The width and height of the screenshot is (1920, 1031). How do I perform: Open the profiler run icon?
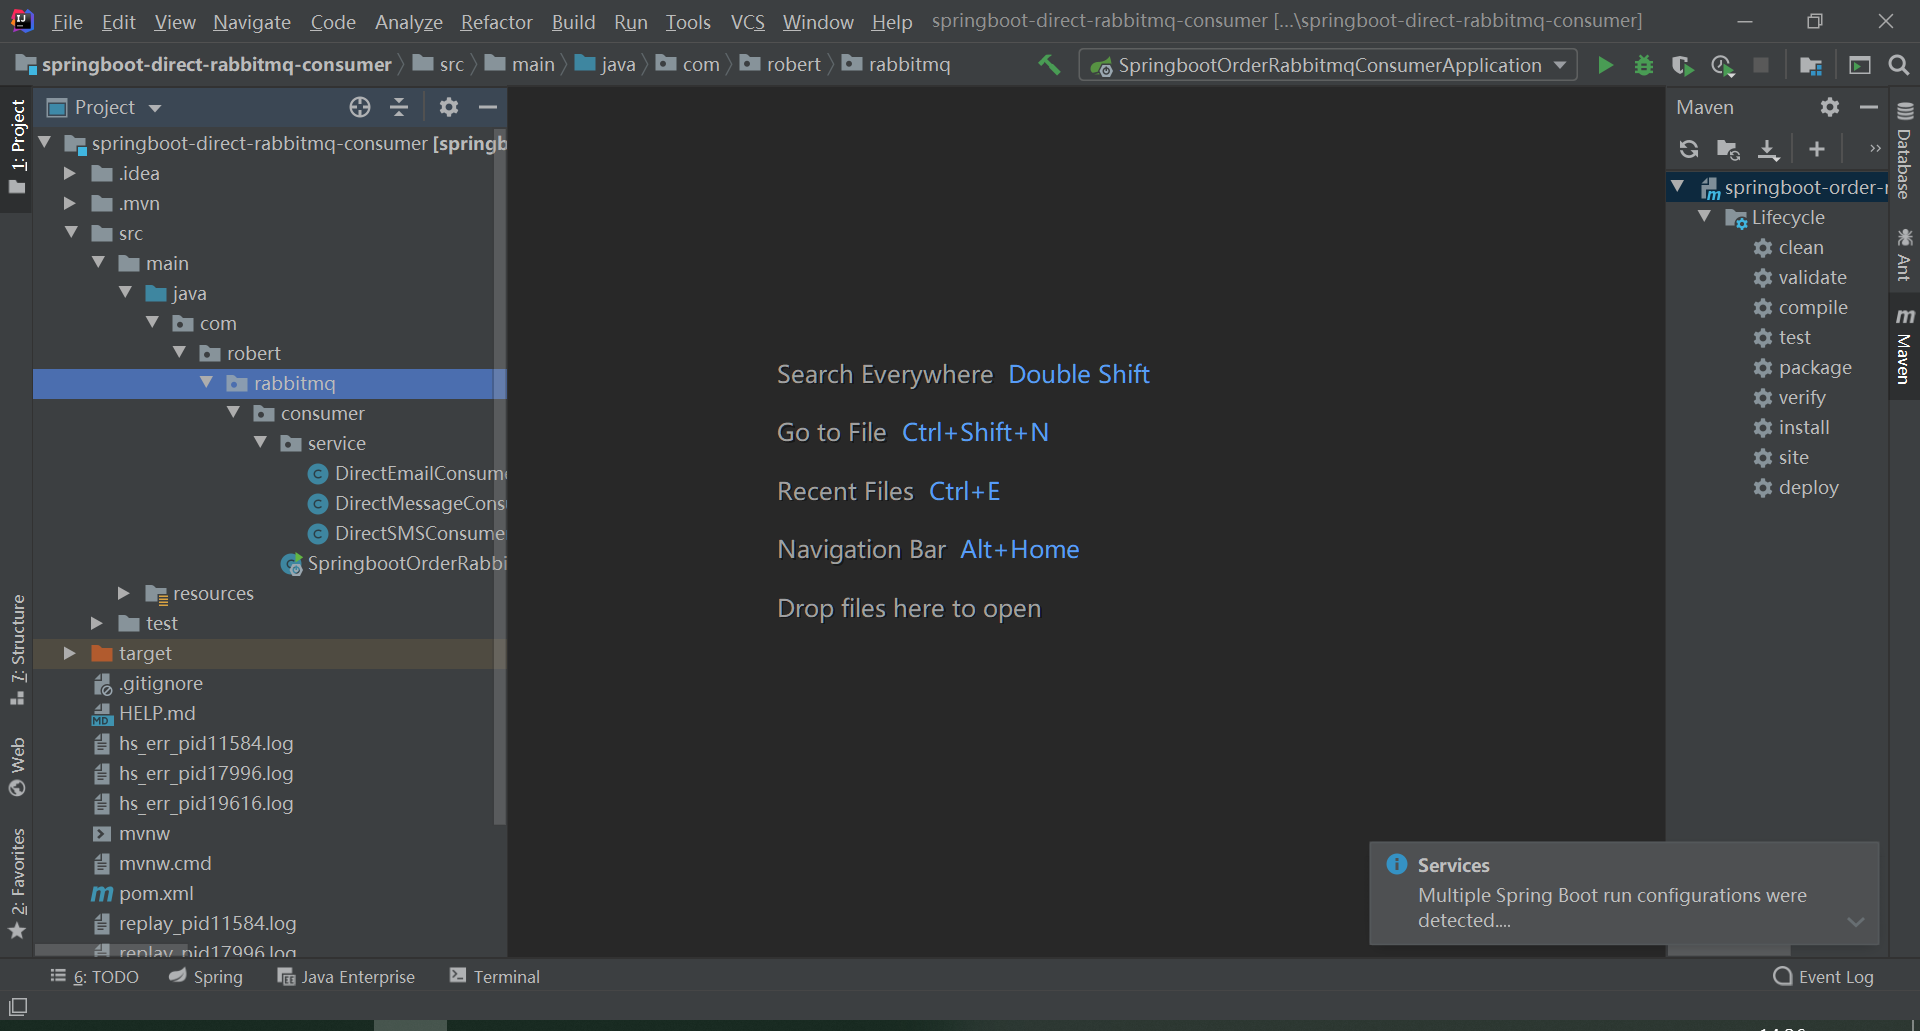click(x=1722, y=65)
